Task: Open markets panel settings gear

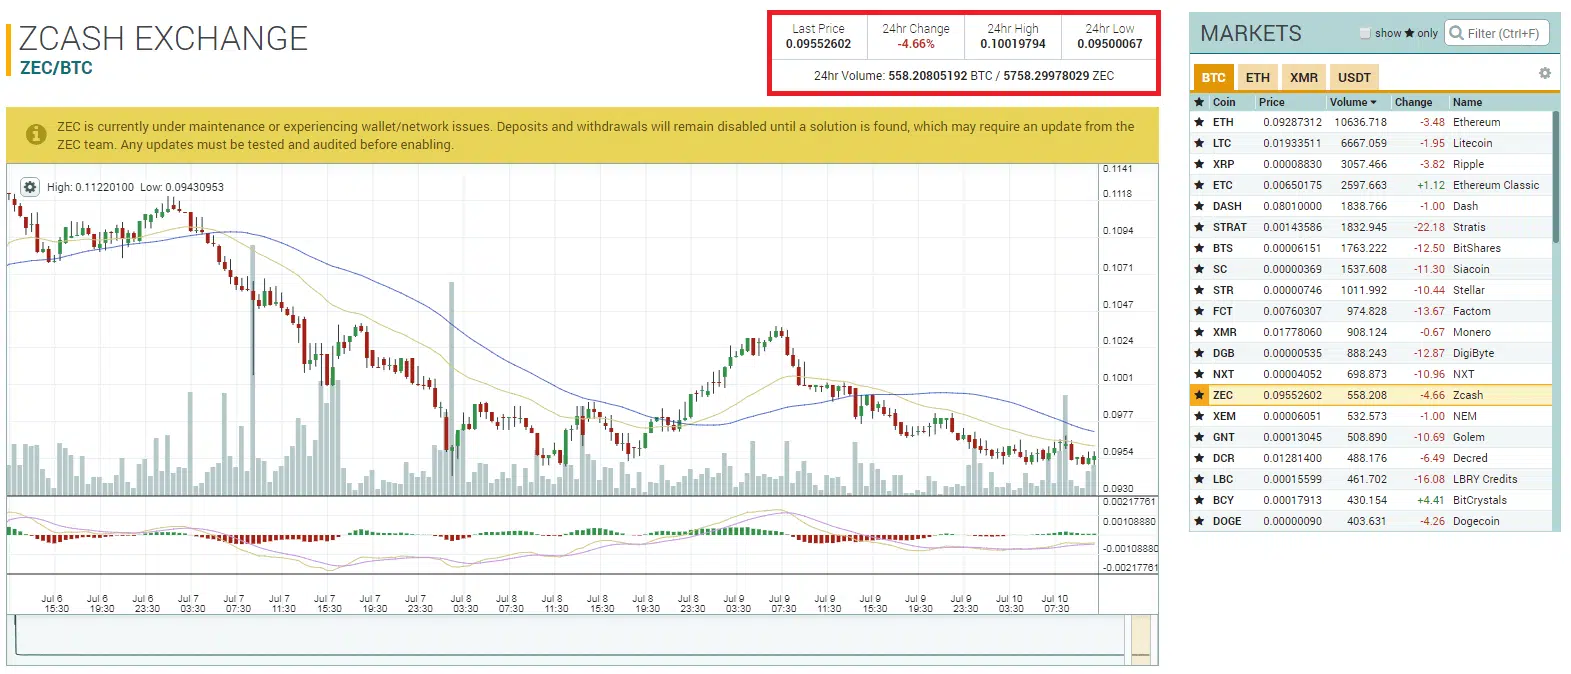Action: point(1545,73)
